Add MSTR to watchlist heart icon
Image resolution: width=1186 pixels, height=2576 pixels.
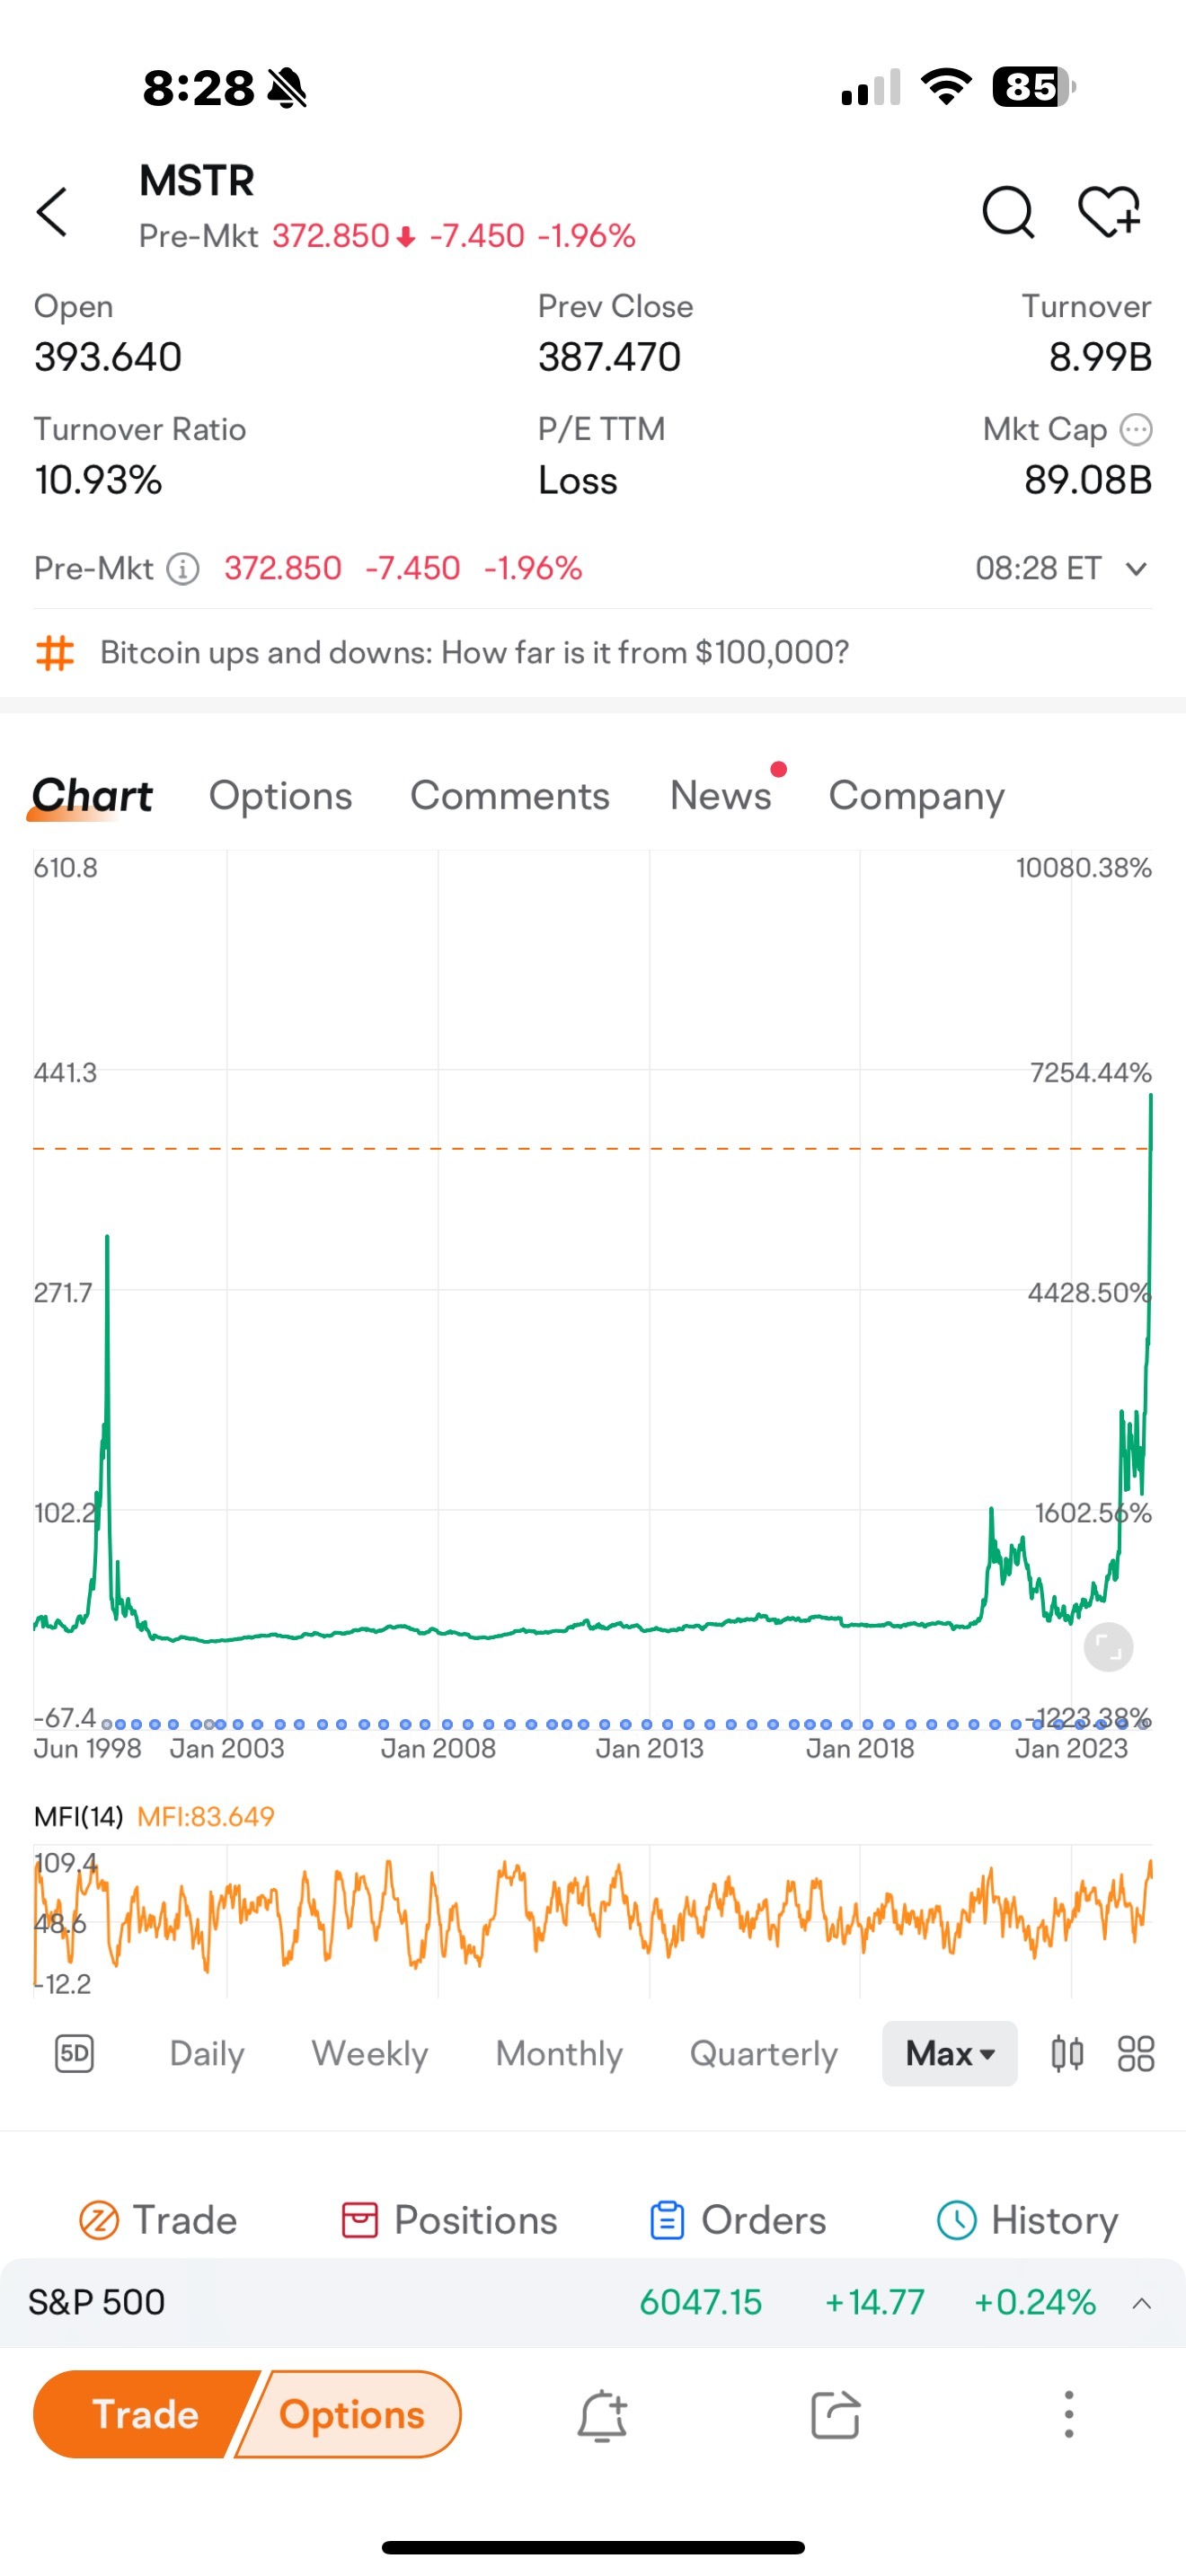tap(1109, 212)
